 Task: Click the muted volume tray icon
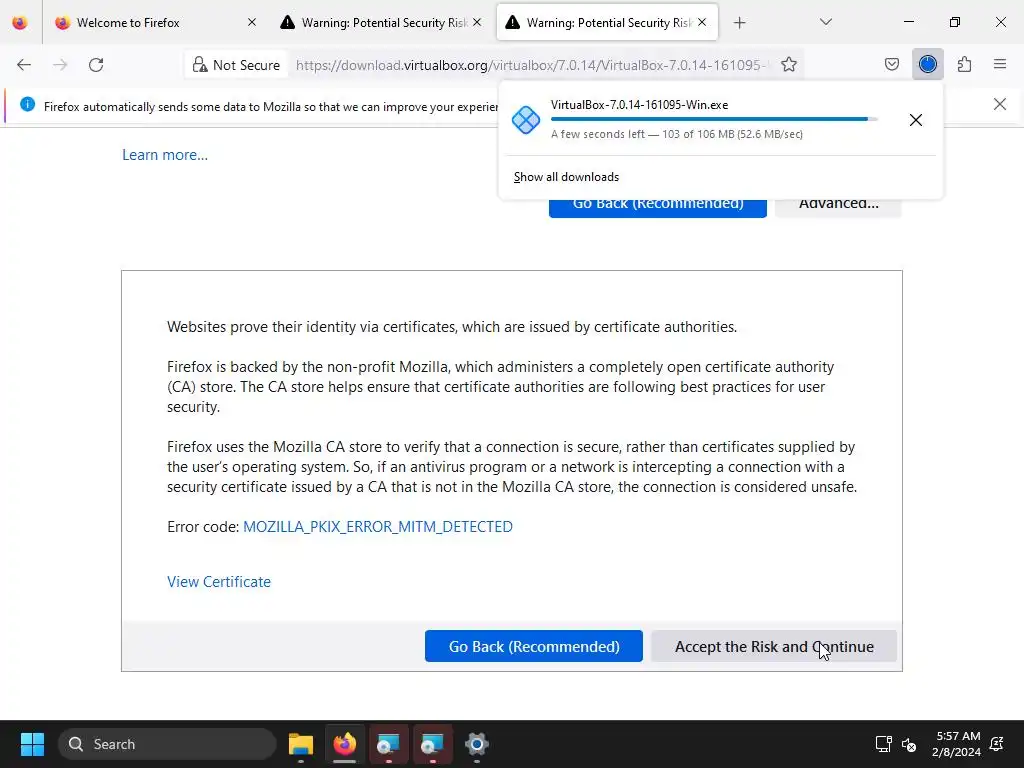click(x=908, y=744)
